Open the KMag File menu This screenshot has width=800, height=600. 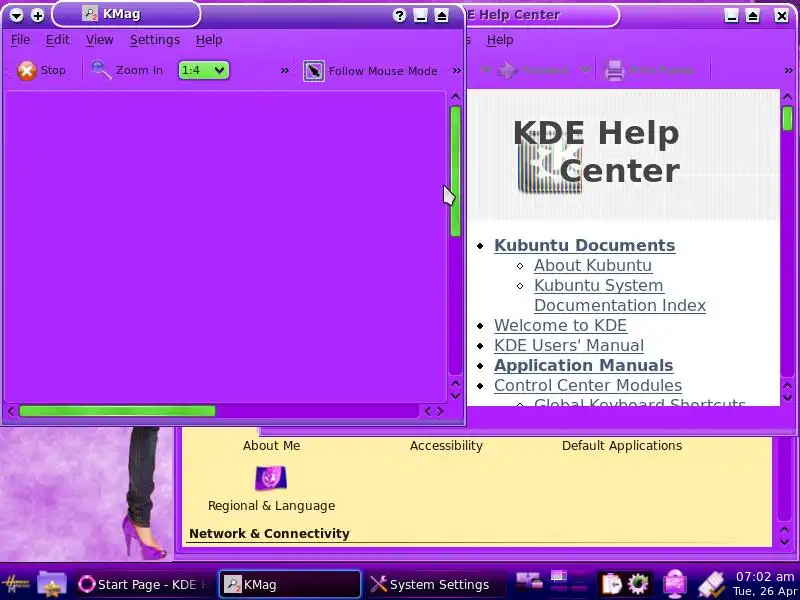(x=20, y=40)
